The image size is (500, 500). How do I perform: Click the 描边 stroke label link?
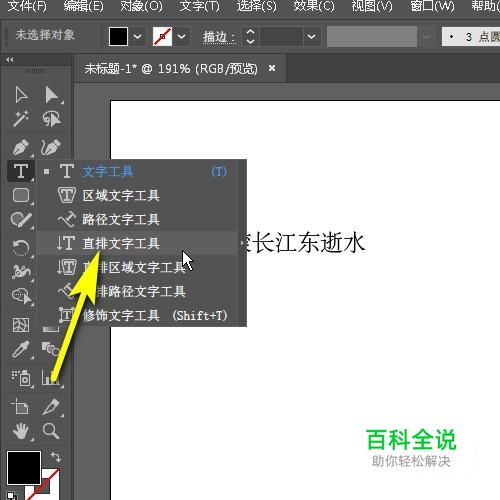click(219, 37)
